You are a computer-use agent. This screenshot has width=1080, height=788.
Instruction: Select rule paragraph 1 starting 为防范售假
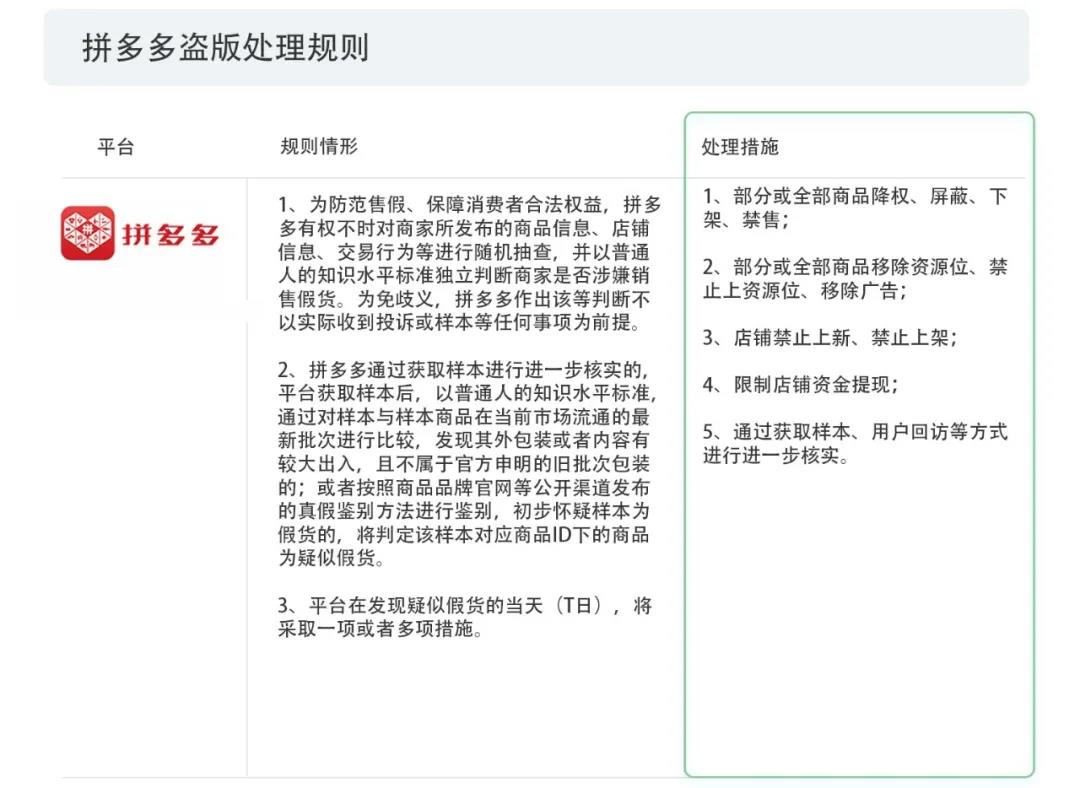click(x=470, y=263)
